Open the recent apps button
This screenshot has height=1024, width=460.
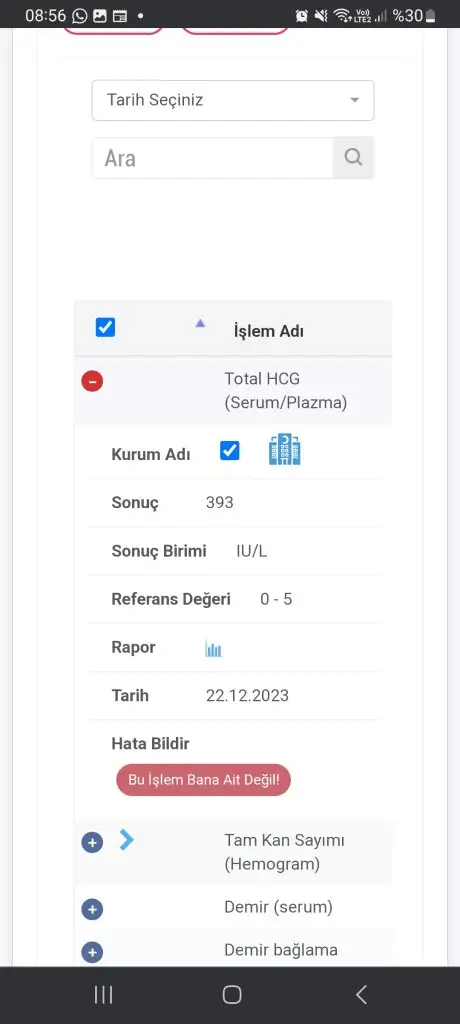coord(103,995)
